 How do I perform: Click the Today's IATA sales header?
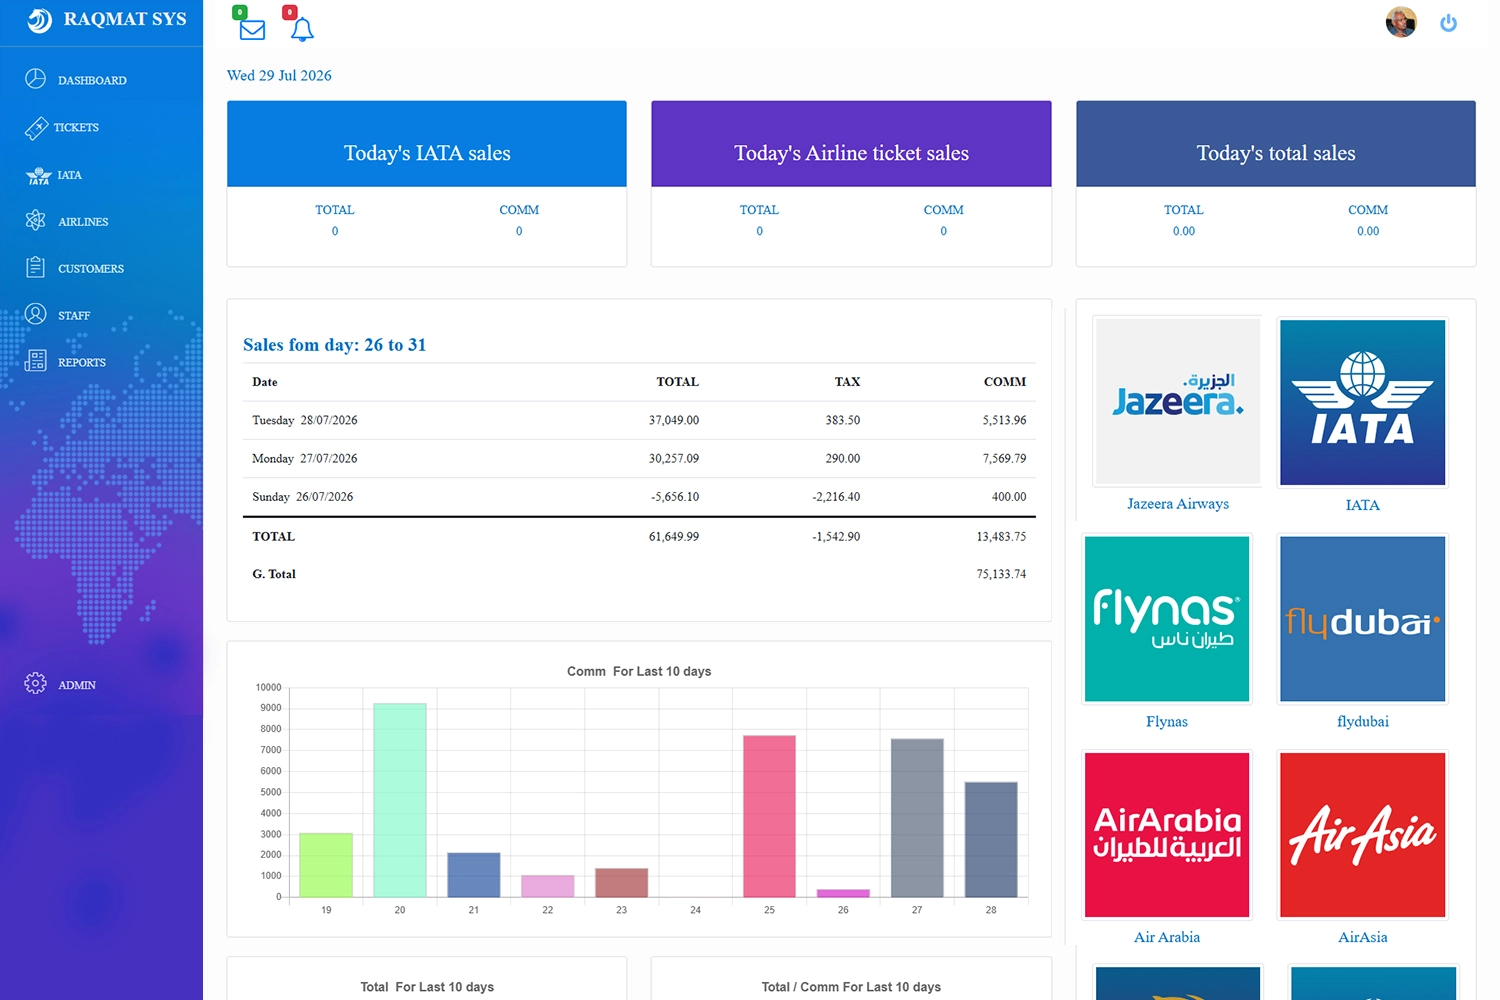click(x=427, y=144)
